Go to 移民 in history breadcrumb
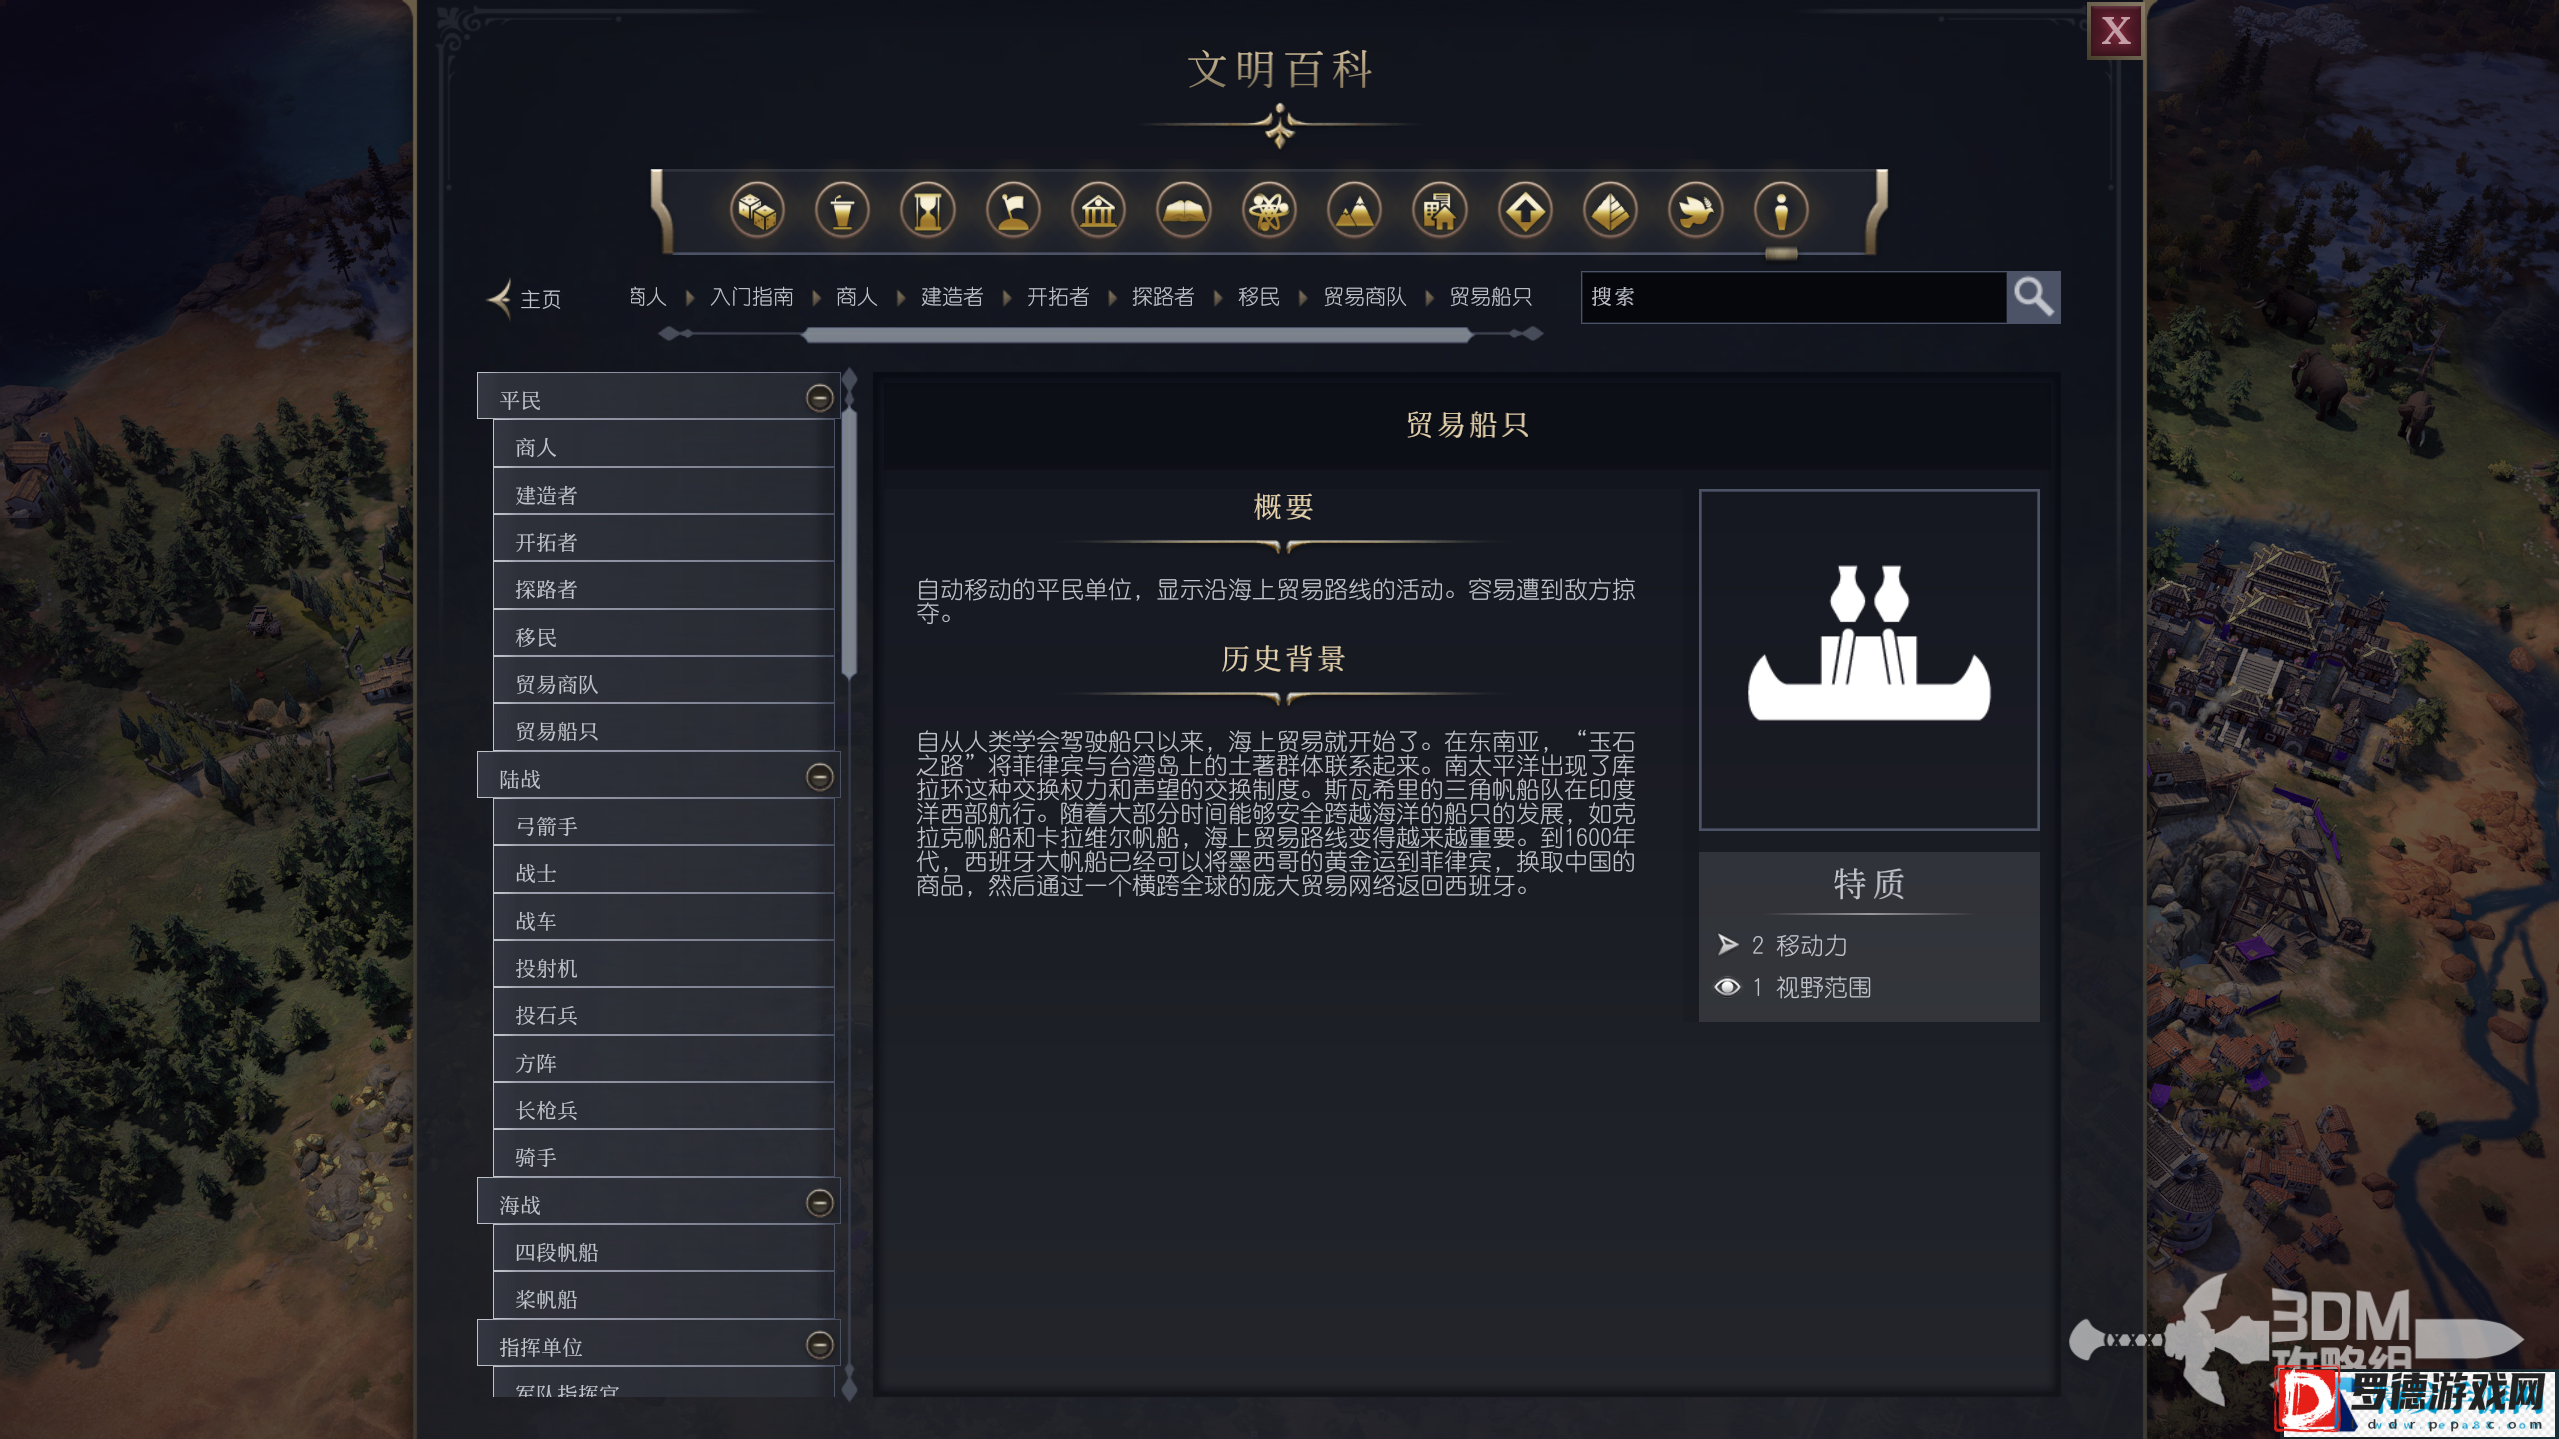Screen dimensions: 2559x1439 [x=1258, y=297]
